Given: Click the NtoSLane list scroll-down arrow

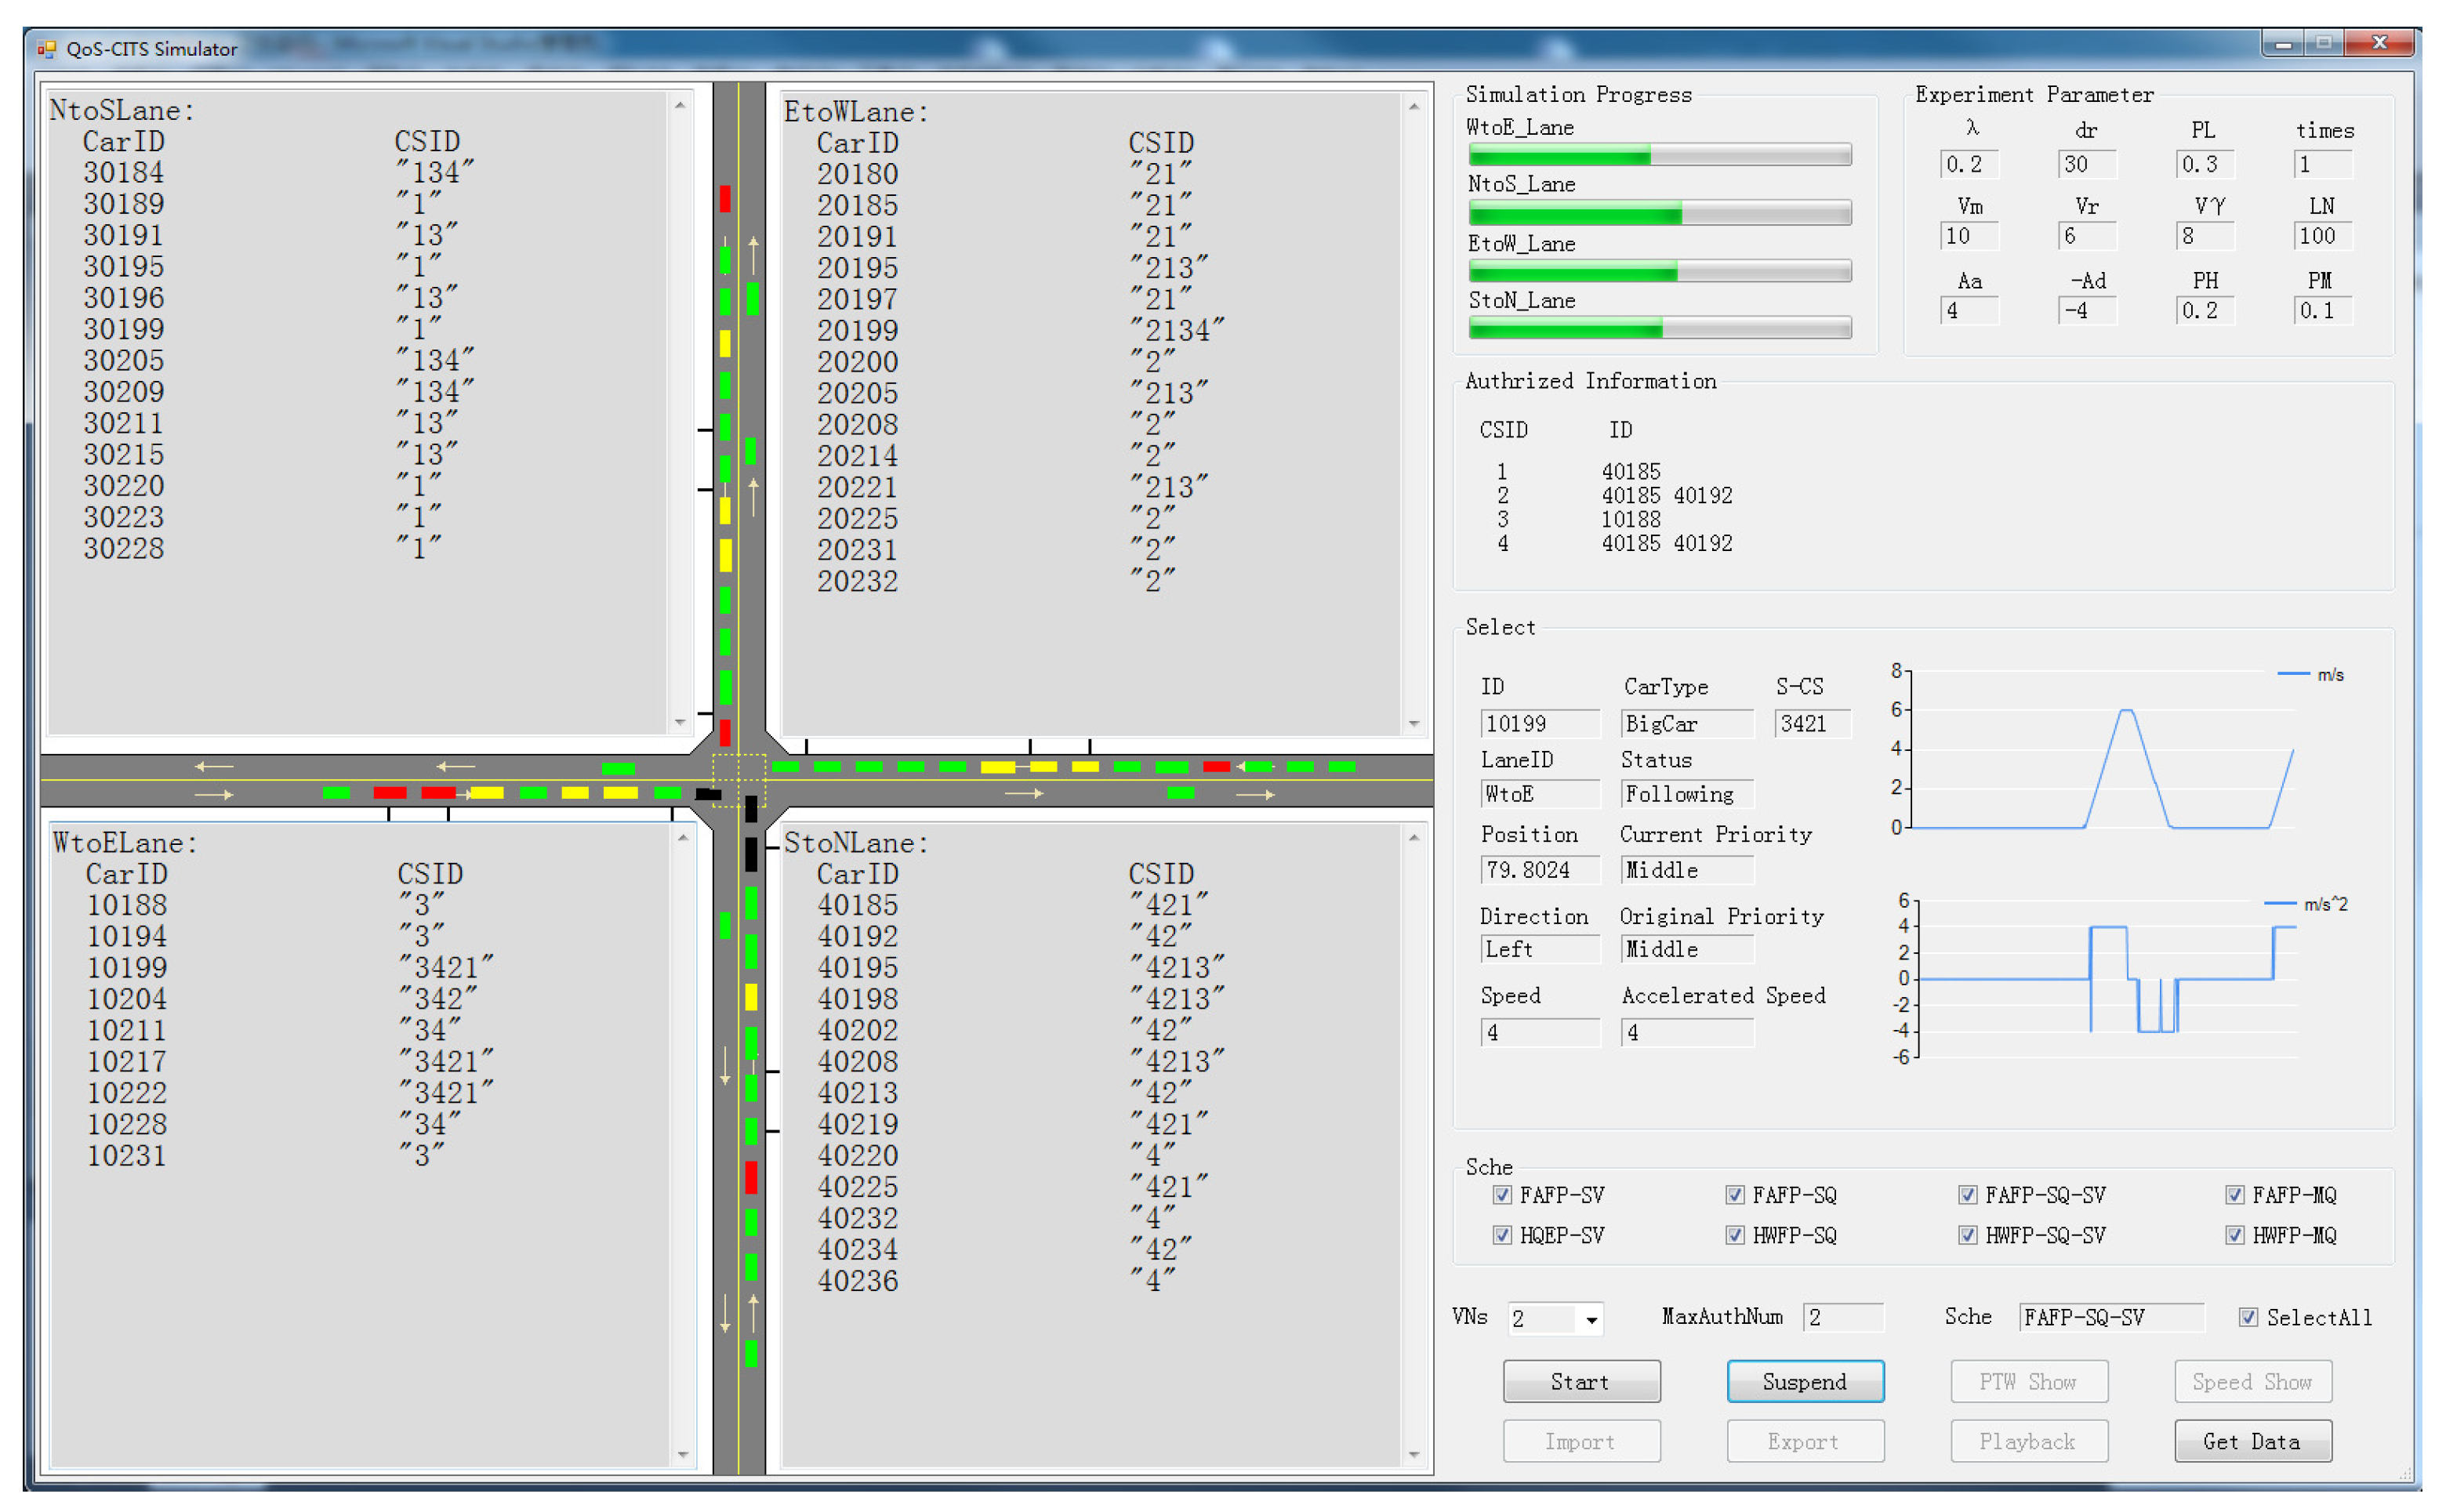Looking at the screenshot, I should (680, 721).
